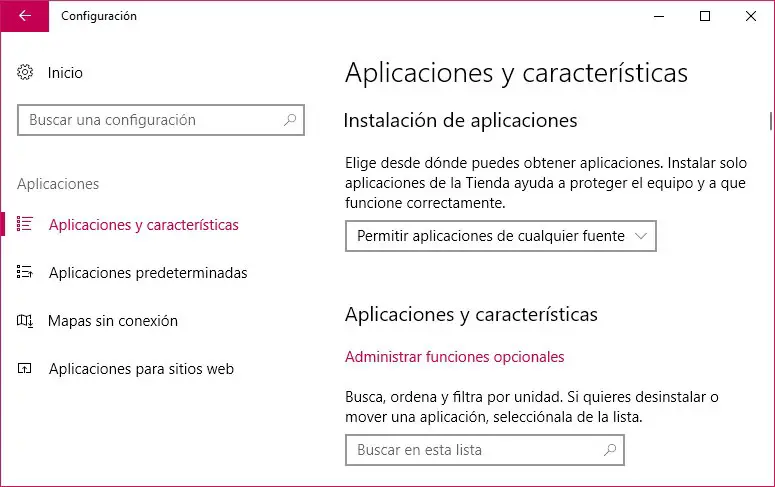The image size is (775, 487).
Task: Click the Inicio gear icon
Action: [x=26, y=73]
